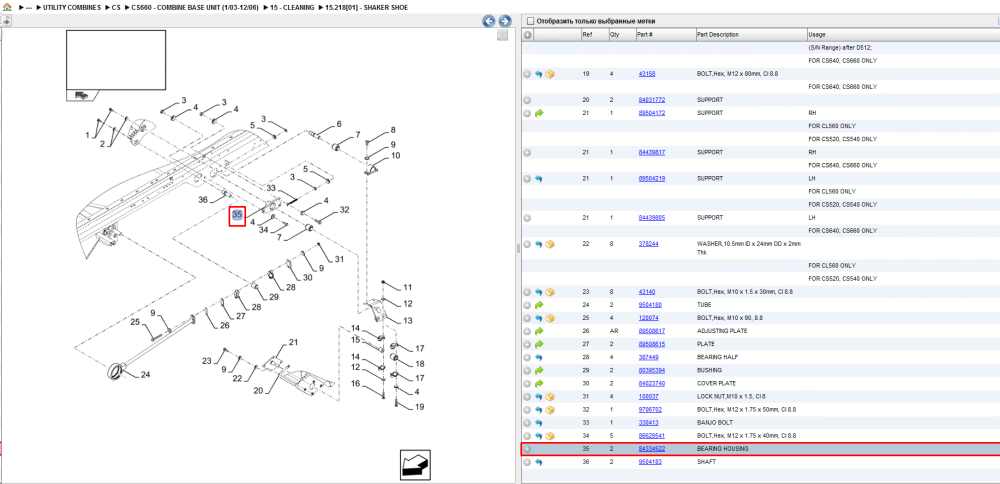Select callout 35 in the diagram
Image resolution: width=1000 pixels, height=484 pixels.
click(237, 216)
